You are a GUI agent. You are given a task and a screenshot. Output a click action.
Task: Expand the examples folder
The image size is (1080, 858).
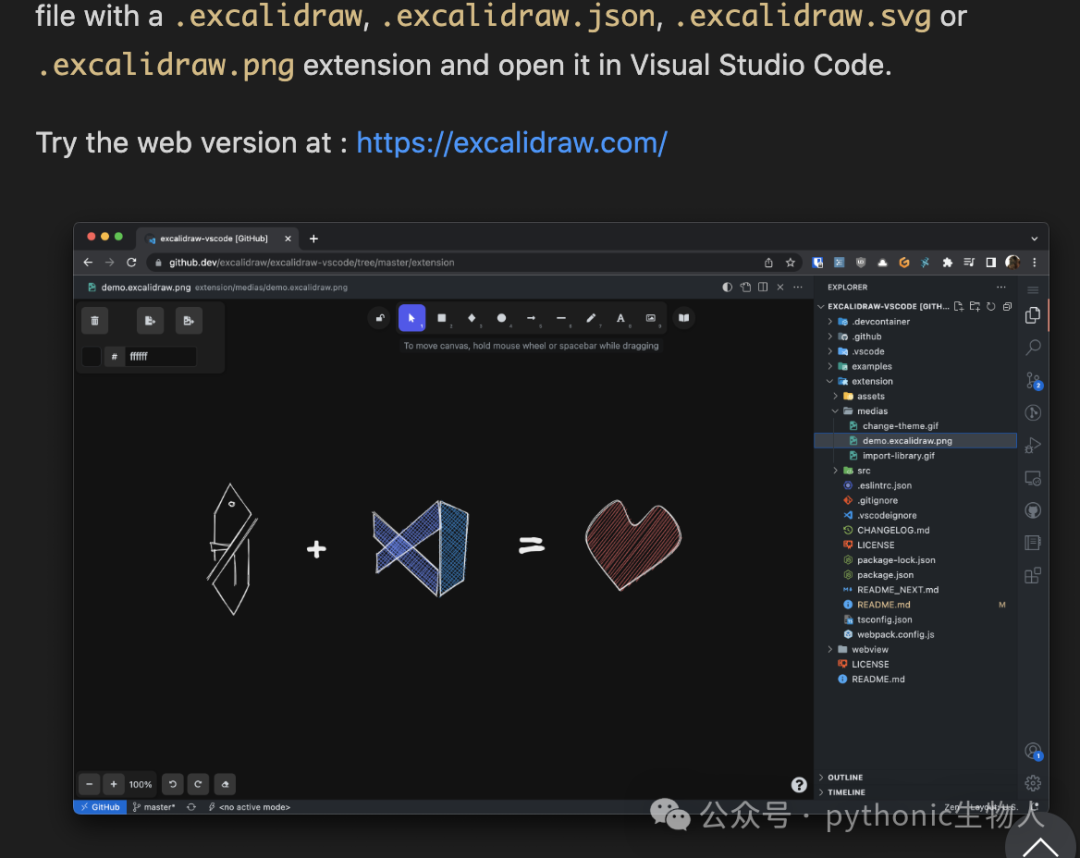click(916, 366)
